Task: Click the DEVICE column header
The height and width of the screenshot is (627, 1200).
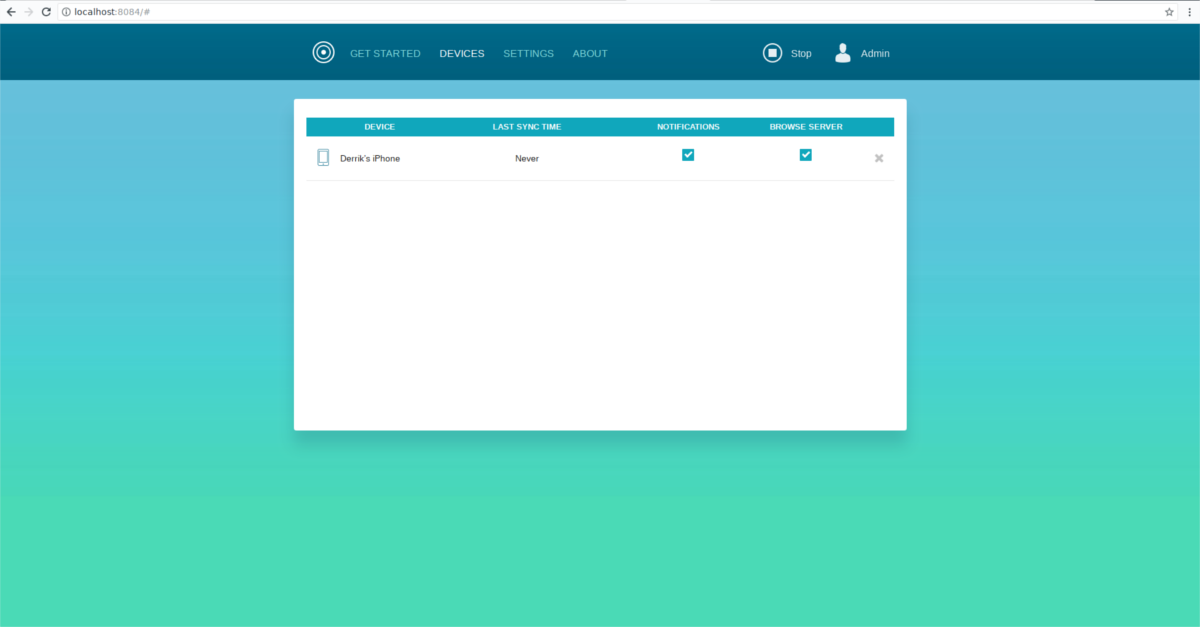Action: pyautogui.click(x=379, y=127)
